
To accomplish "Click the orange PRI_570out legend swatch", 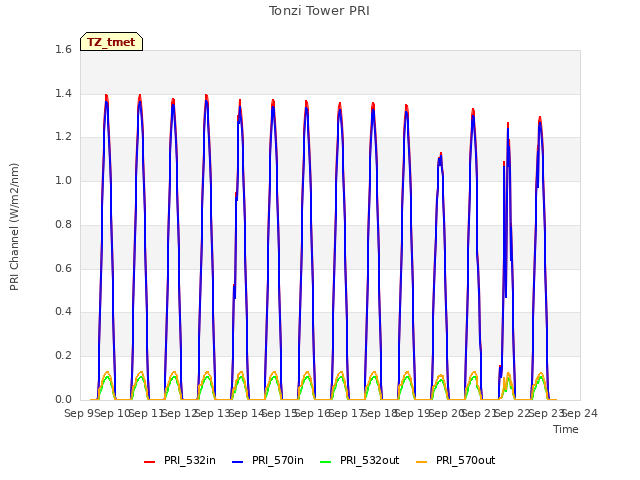I will click(422, 462).
